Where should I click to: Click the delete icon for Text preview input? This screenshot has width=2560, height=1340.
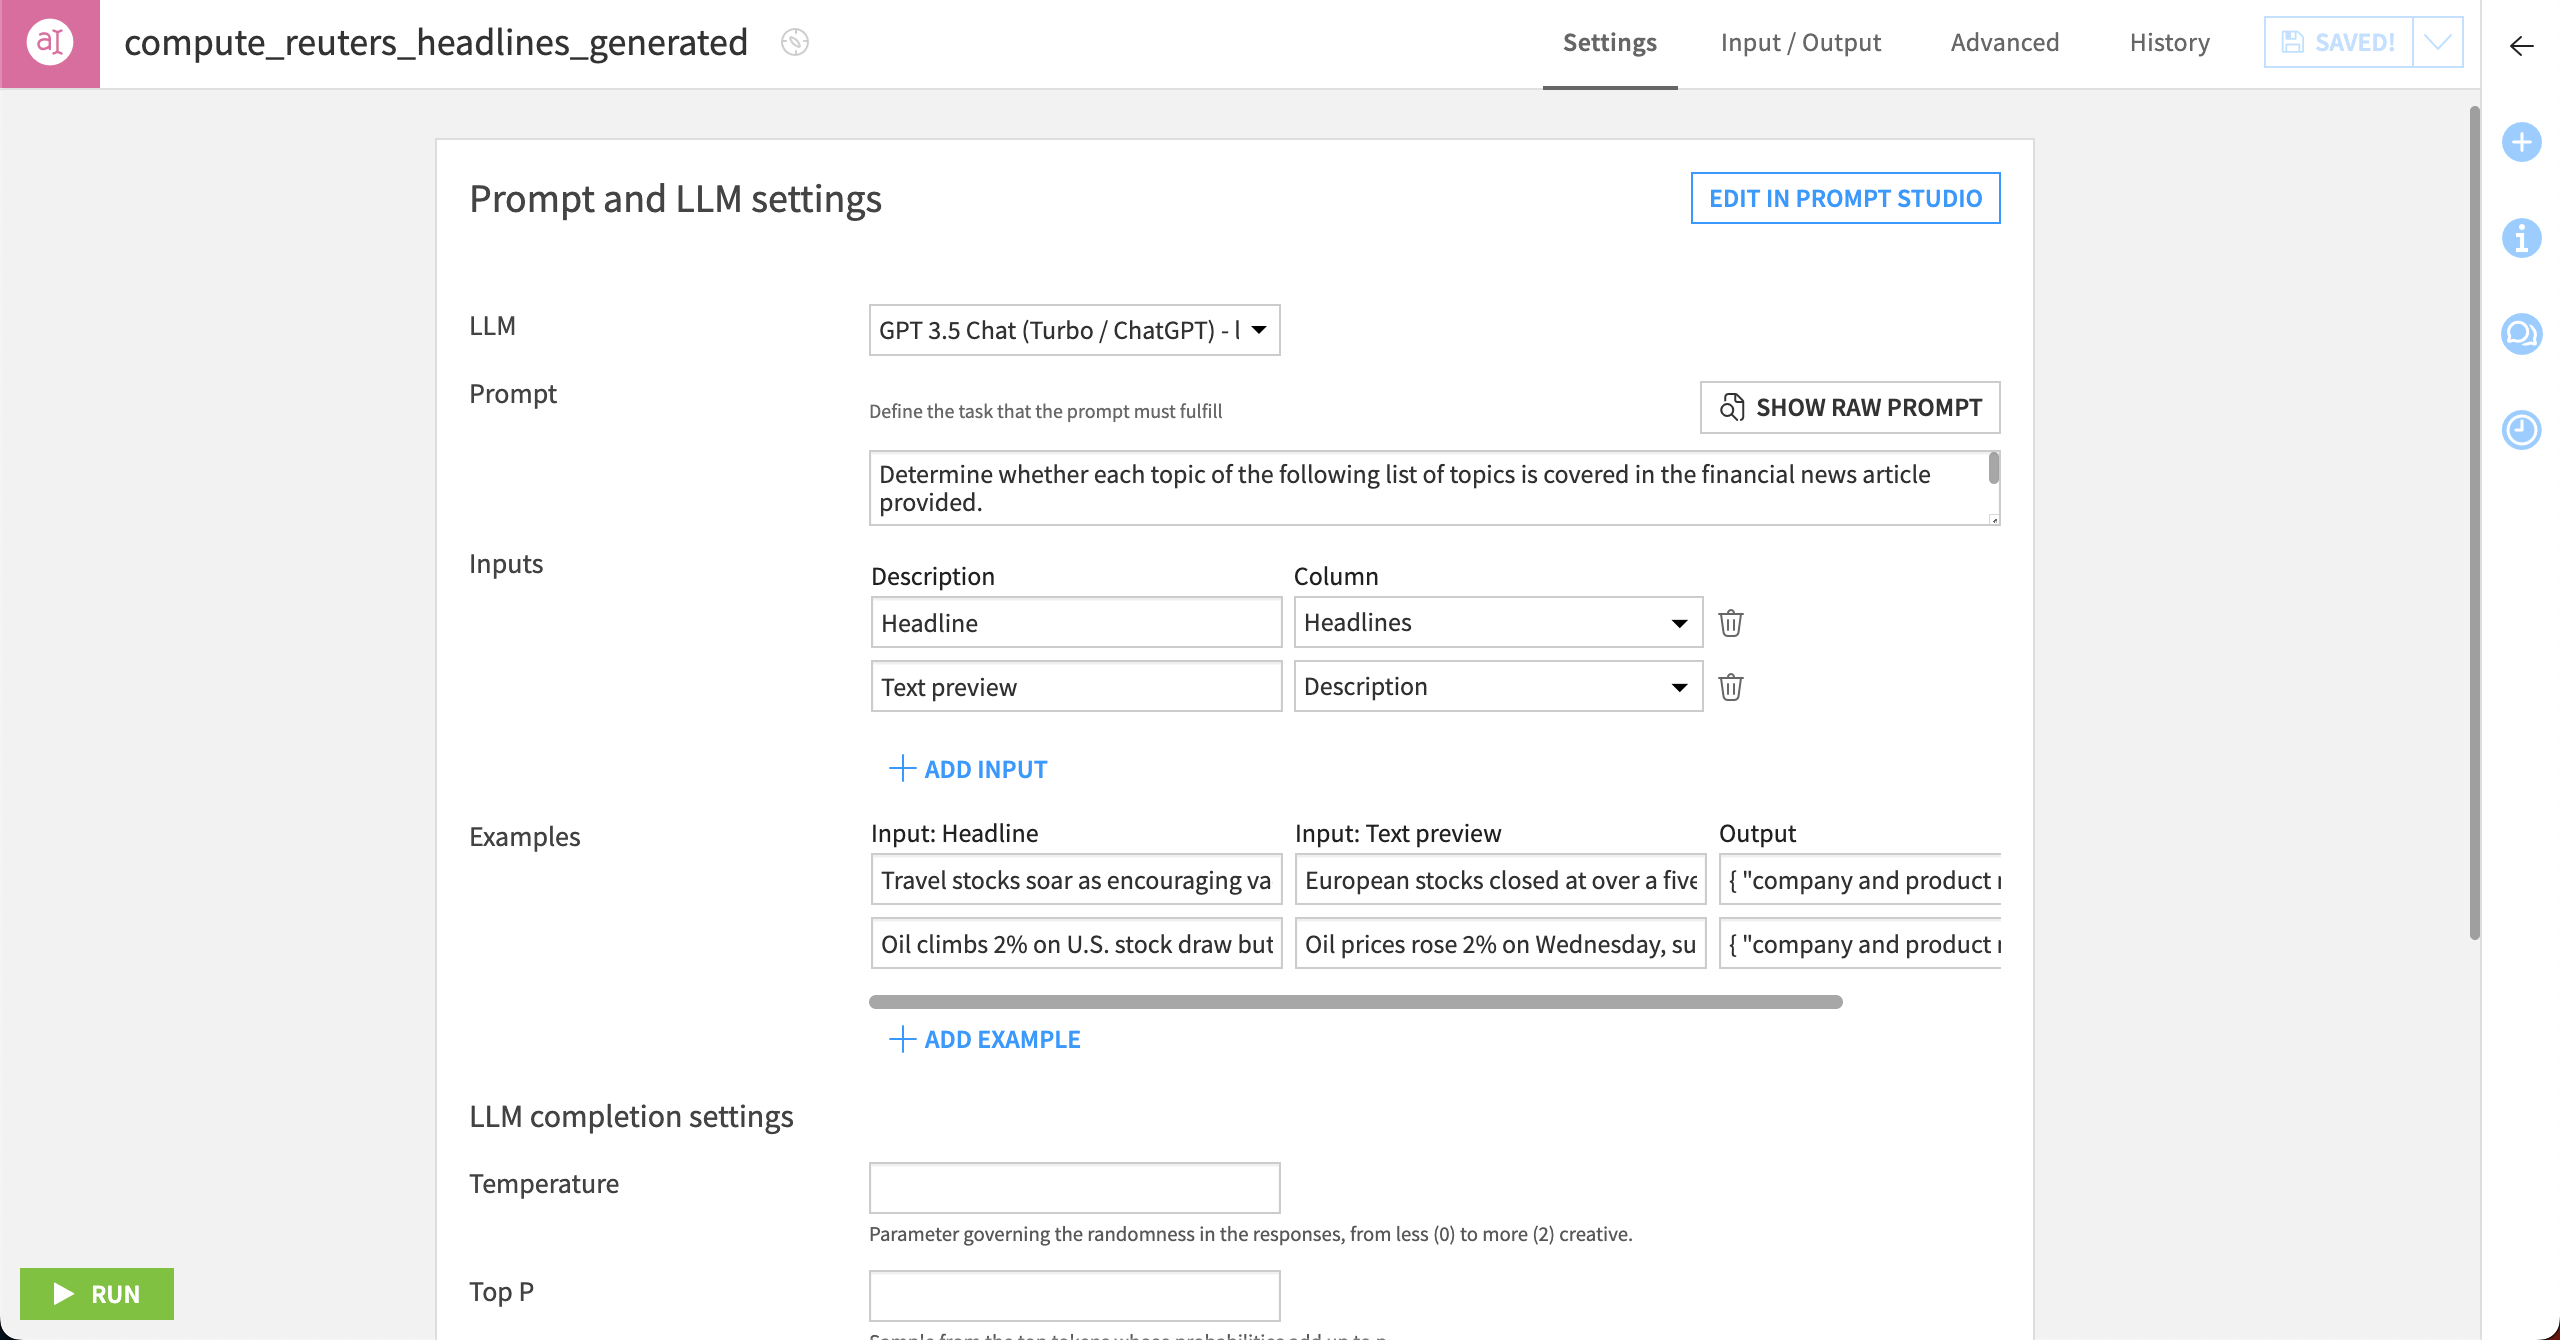click(1729, 686)
